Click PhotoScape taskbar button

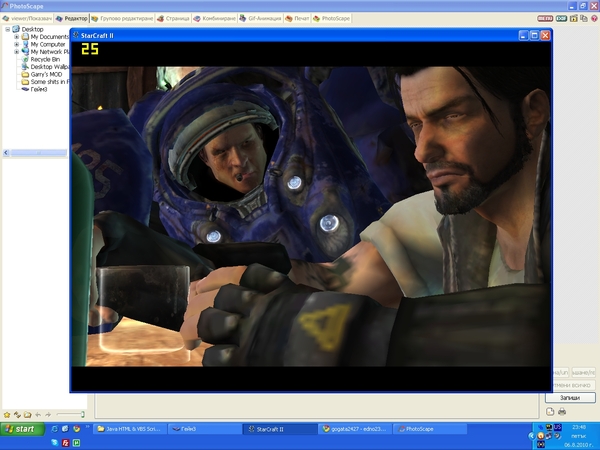point(430,429)
